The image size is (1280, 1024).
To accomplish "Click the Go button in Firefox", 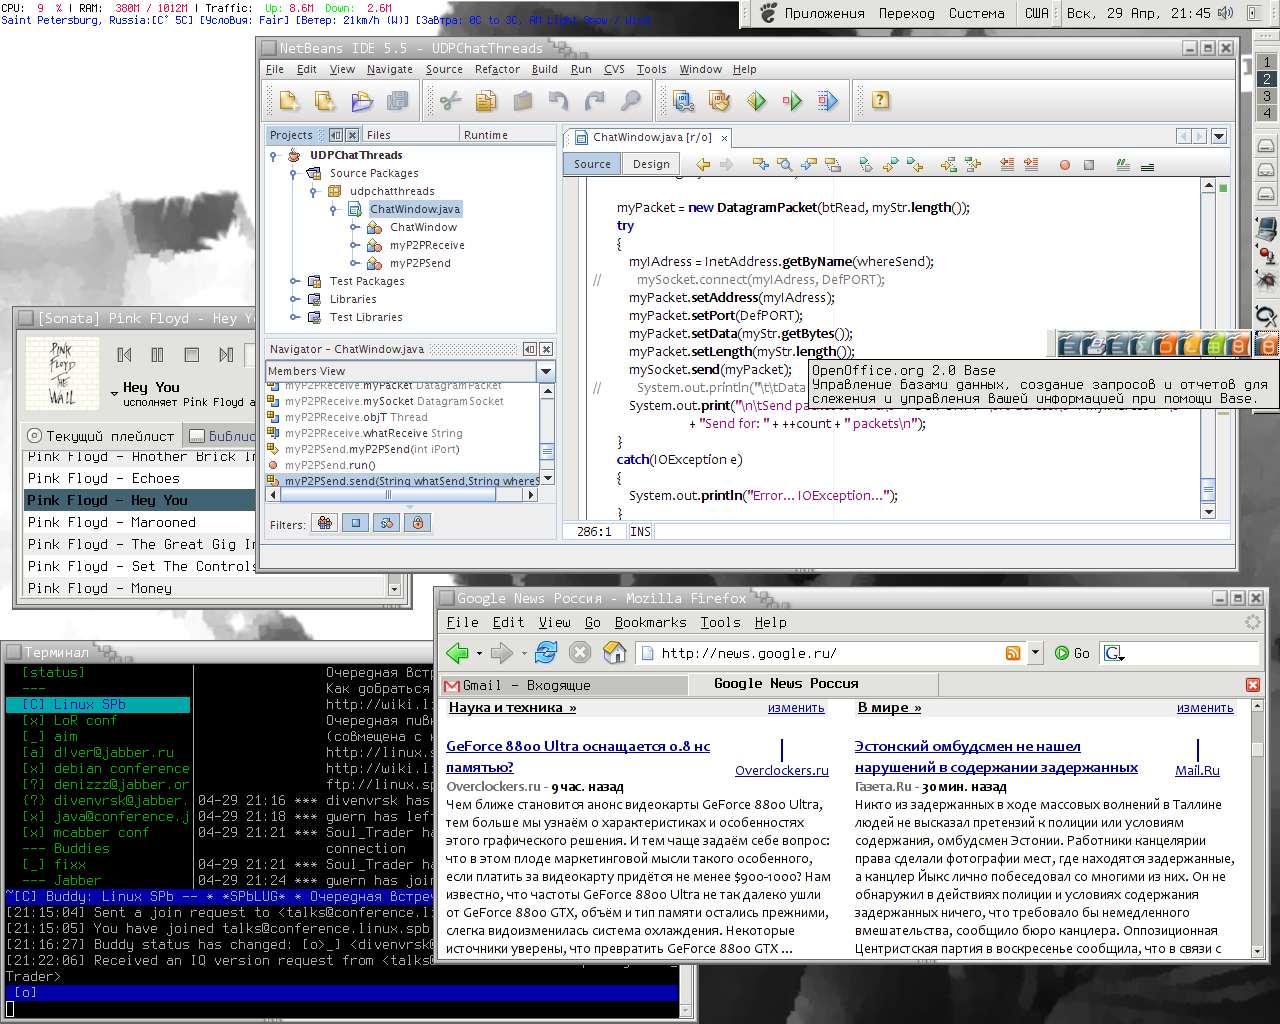I will [1072, 653].
